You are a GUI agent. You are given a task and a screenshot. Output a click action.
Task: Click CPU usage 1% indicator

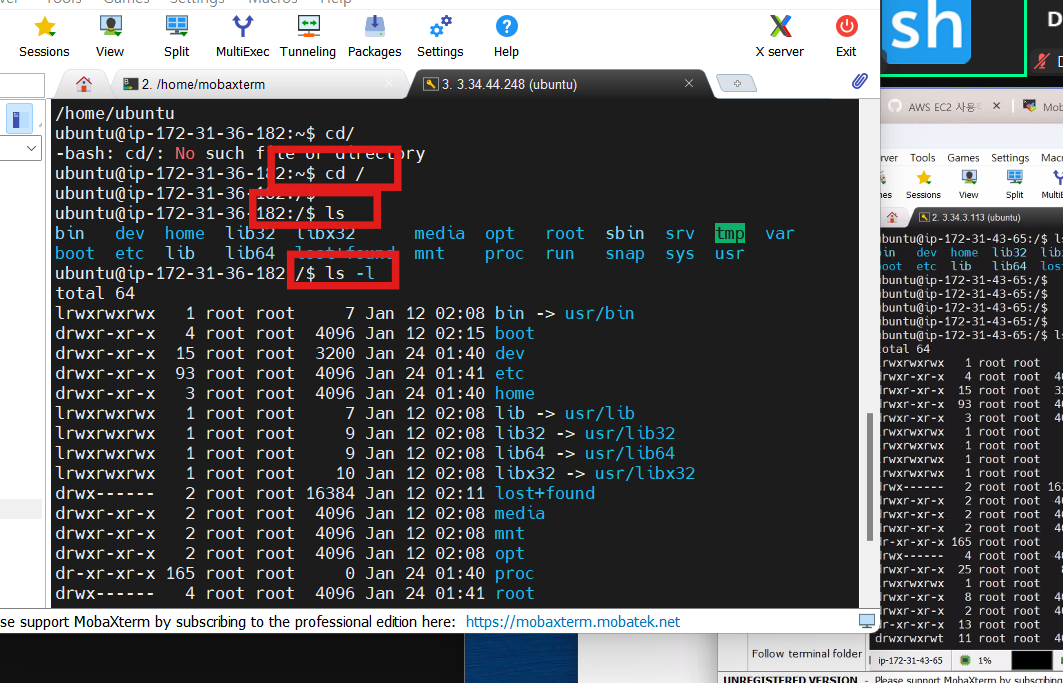976,660
